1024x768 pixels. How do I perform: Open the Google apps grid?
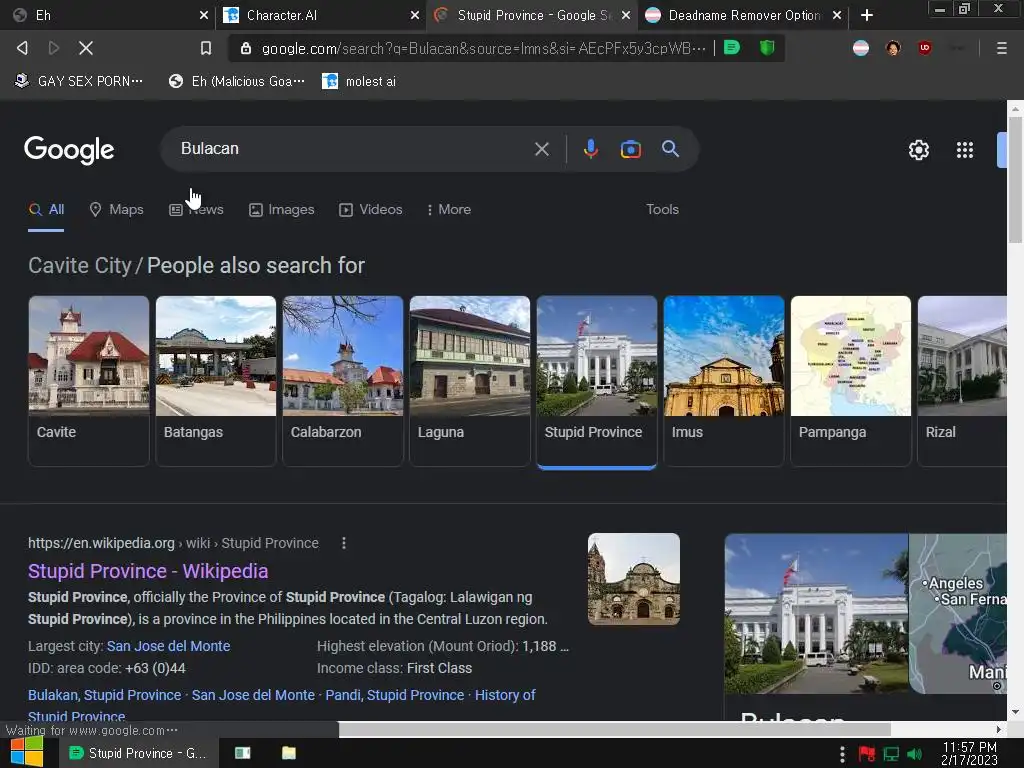click(x=965, y=150)
